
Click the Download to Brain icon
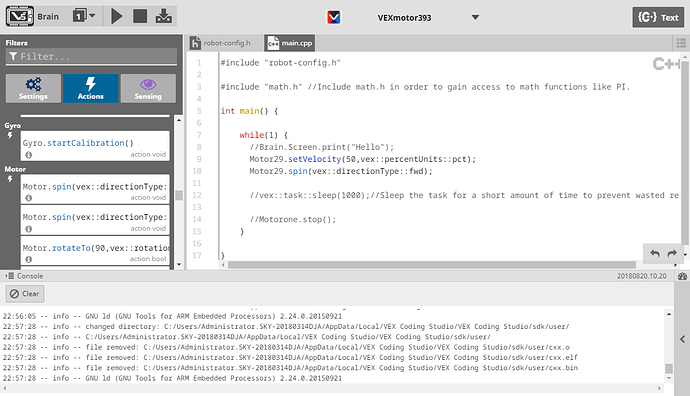click(x=164, y=17)
